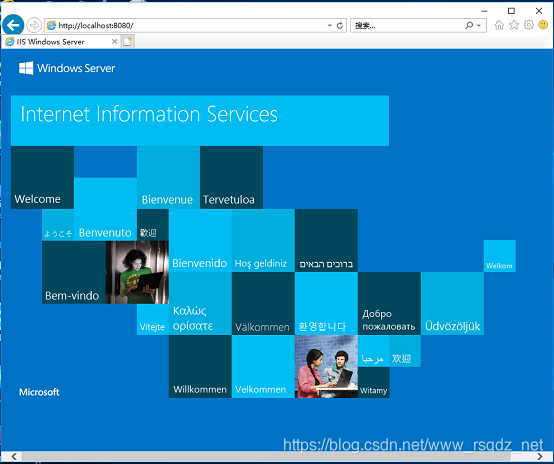
Task: Click the Internet Information Services banner
Action: coord(200,121)
